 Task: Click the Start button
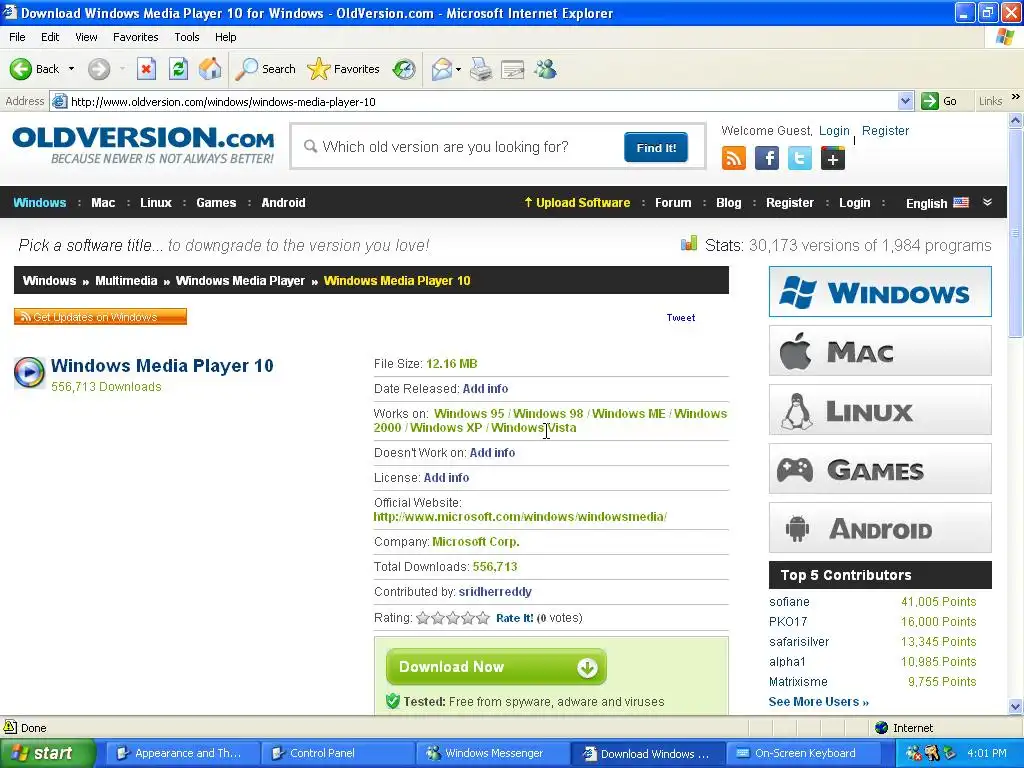48,753
